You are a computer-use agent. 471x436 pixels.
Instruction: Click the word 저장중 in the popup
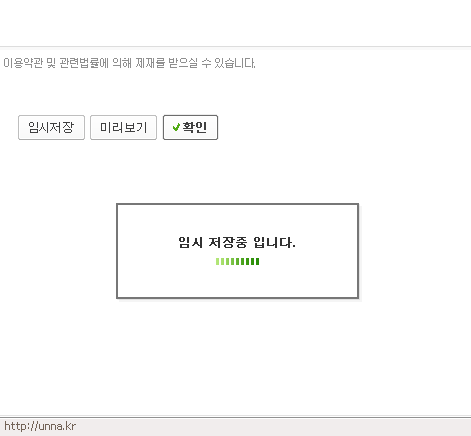pos(228,242)
